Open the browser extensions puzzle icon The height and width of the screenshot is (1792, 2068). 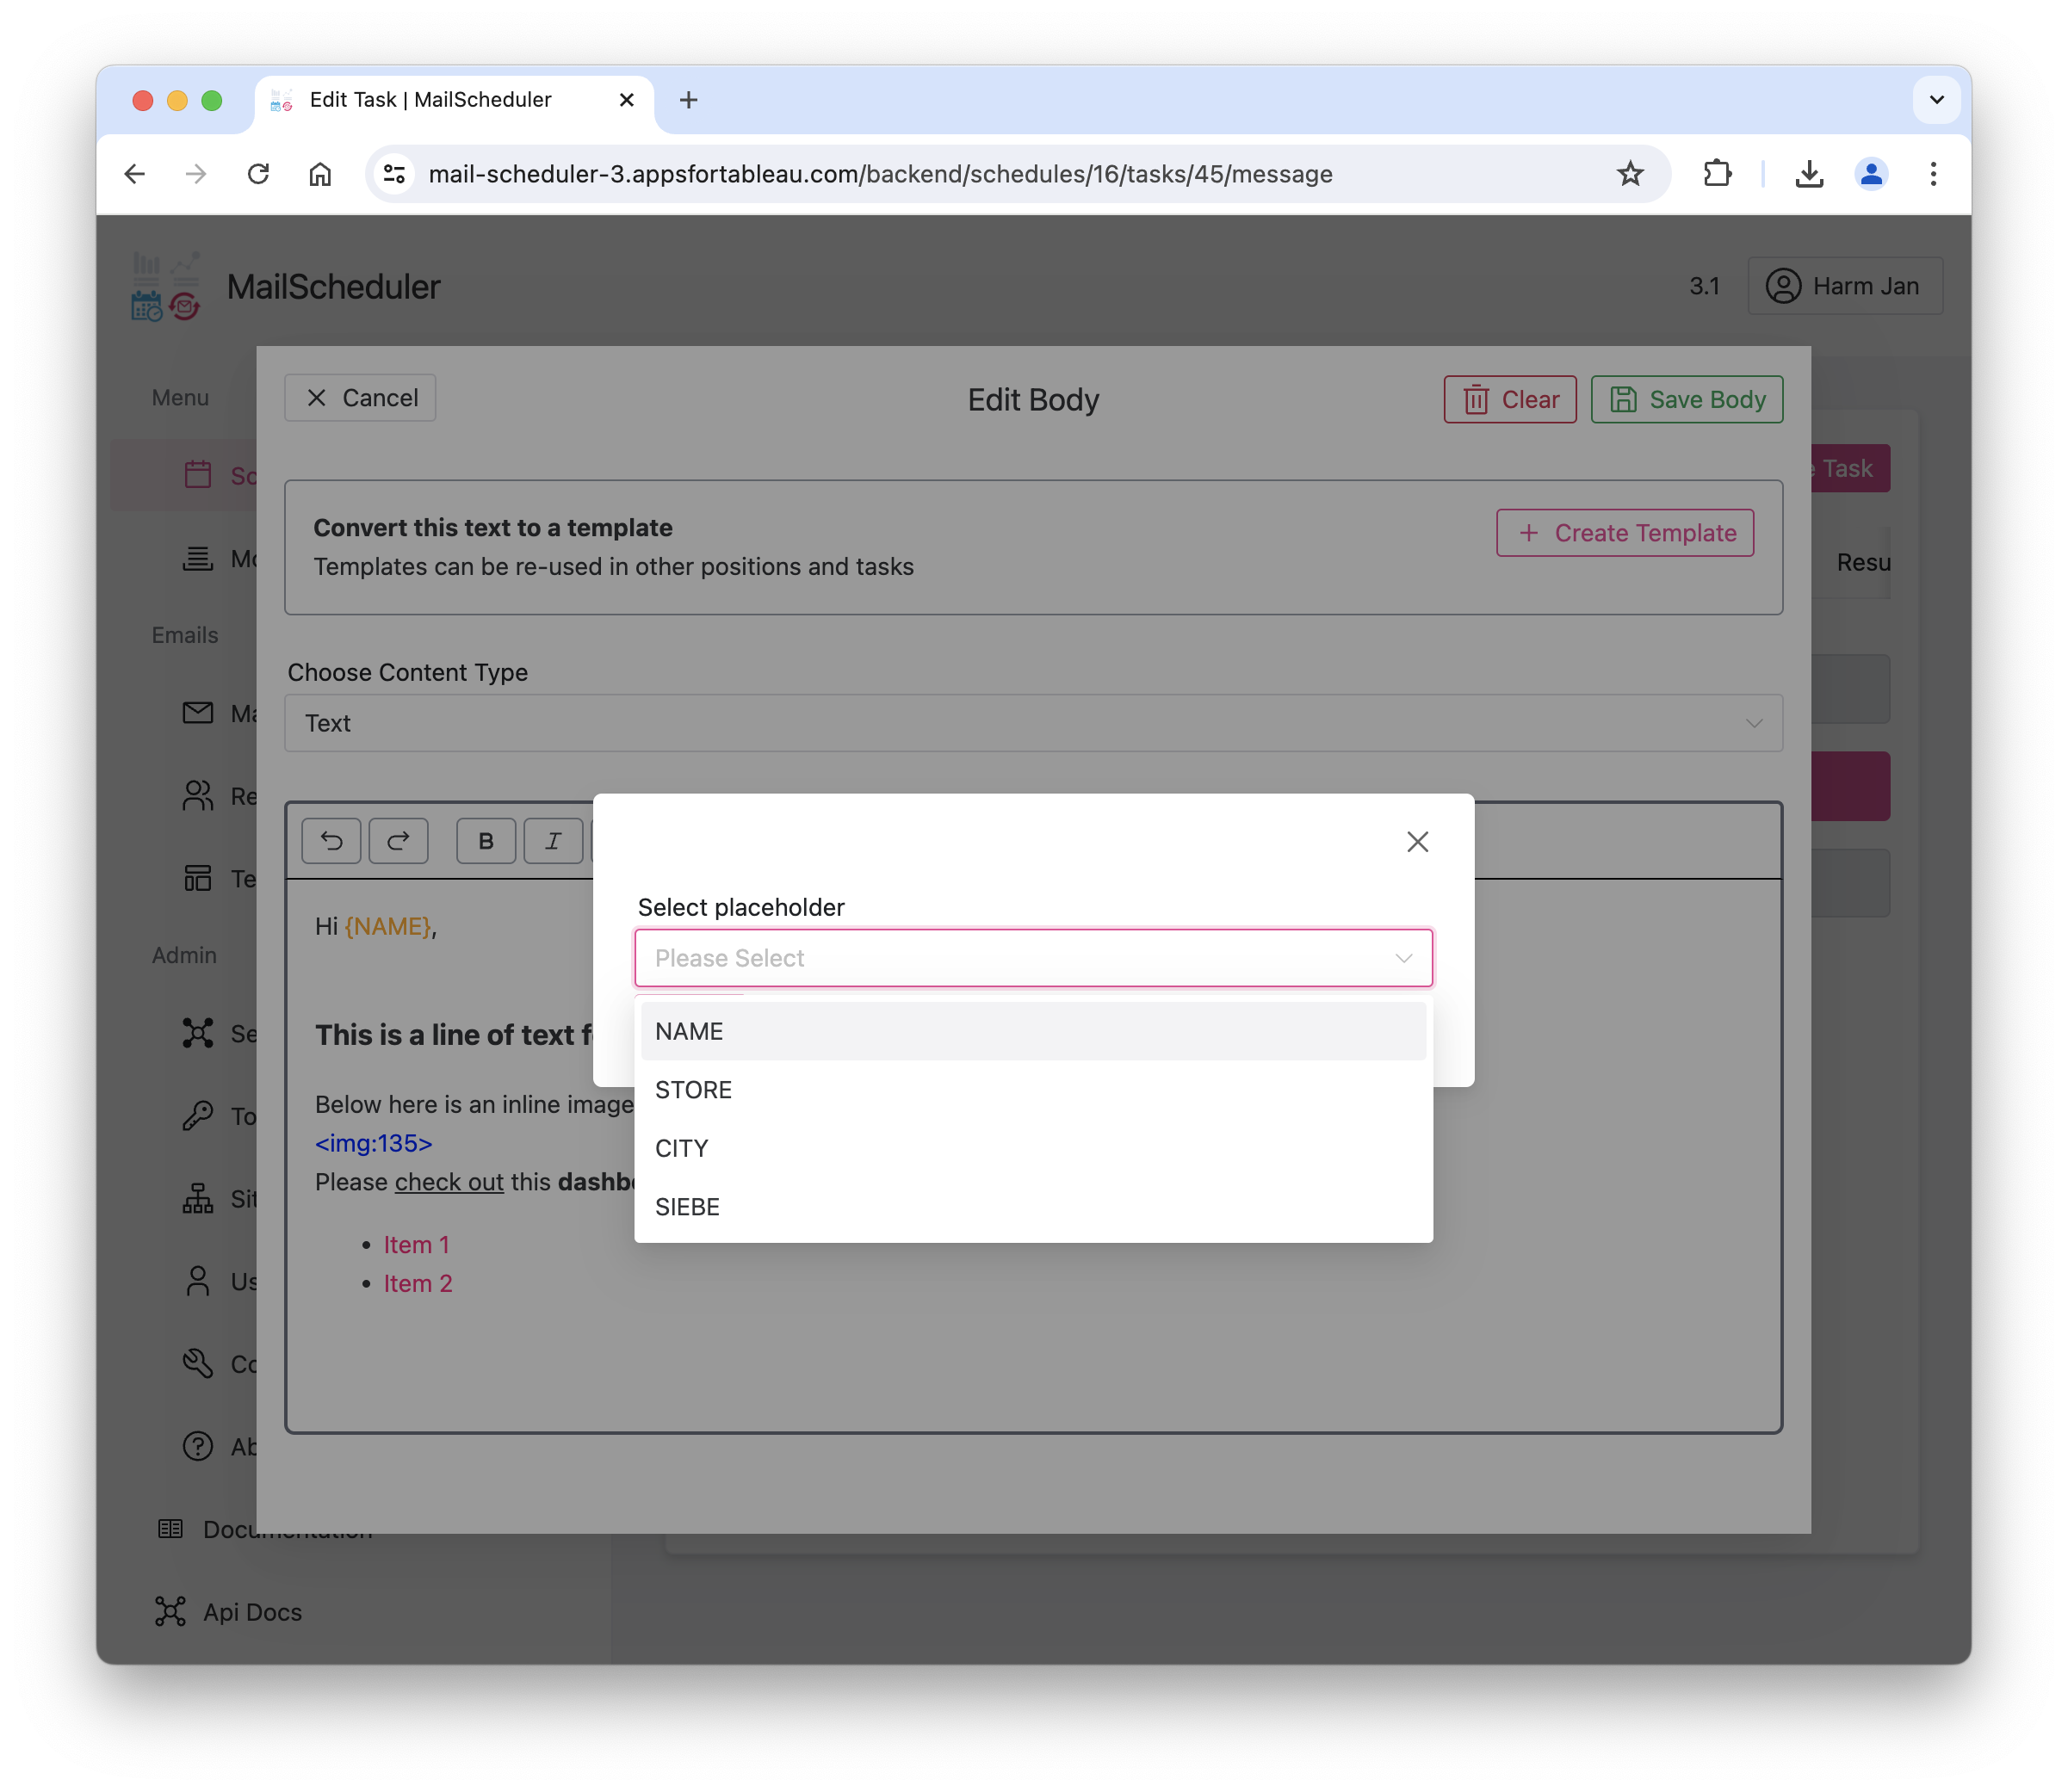coord(1717,174)
